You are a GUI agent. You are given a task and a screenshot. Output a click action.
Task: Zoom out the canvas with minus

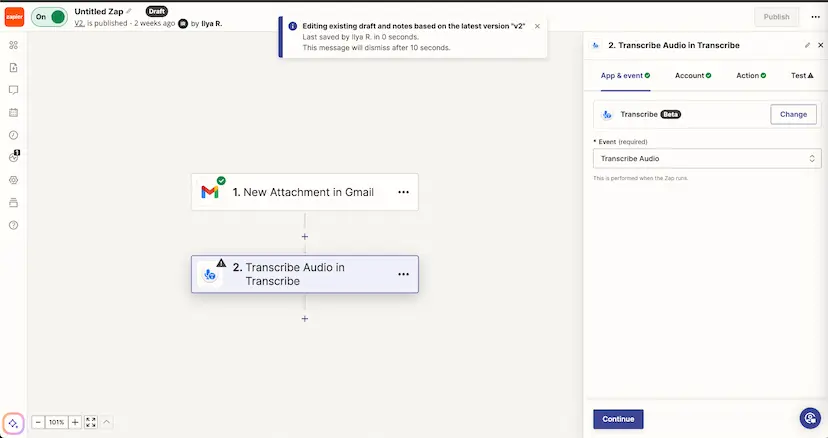(38, 422)
